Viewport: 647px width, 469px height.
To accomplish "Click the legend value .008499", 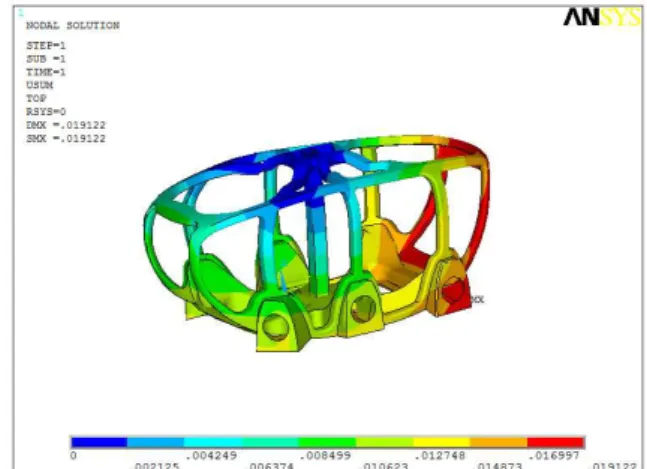I will pos(325,455).
